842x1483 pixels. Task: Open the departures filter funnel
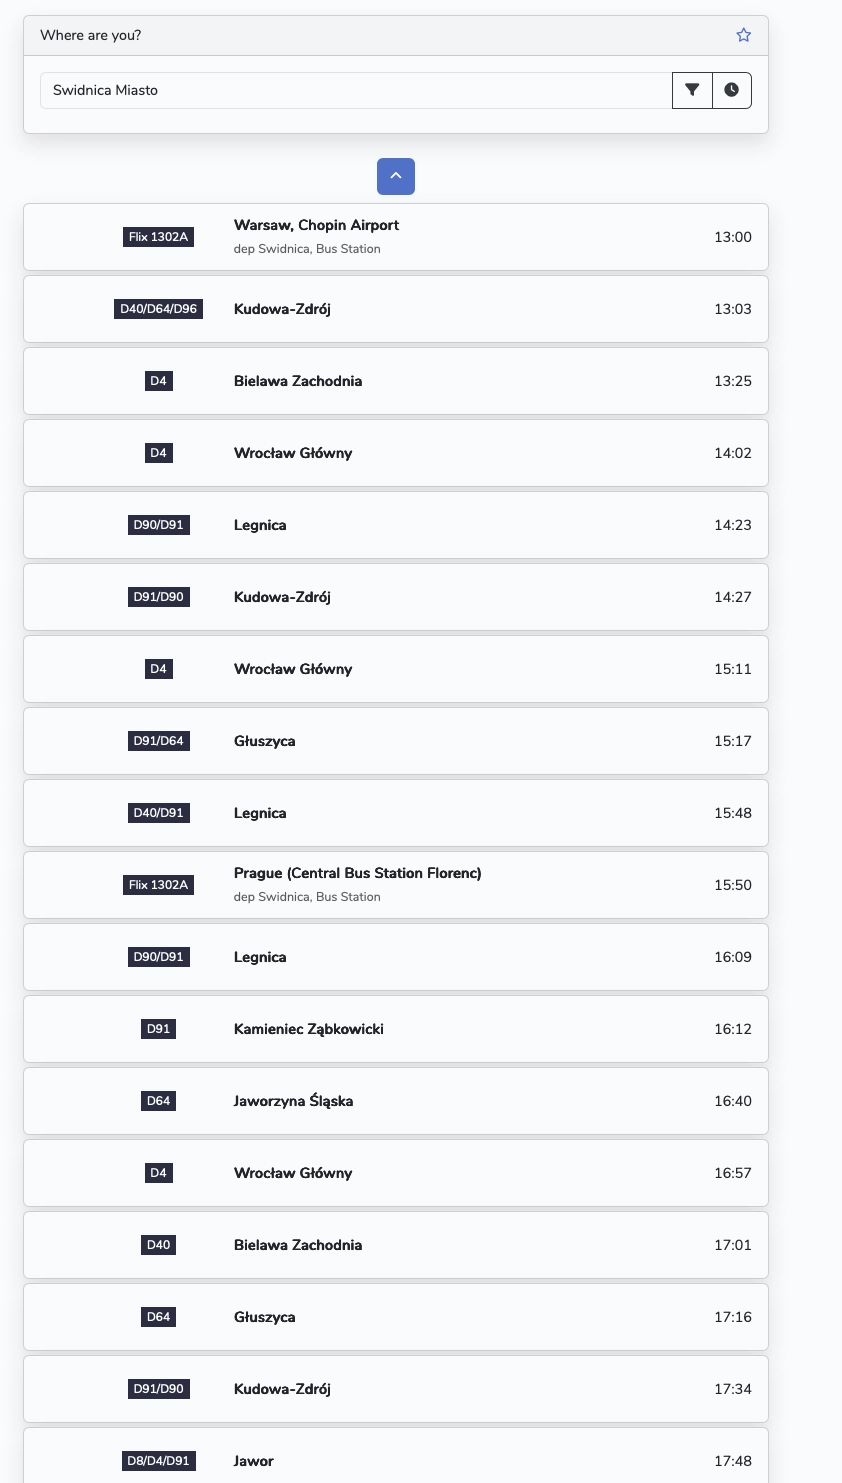pos(692,90)
